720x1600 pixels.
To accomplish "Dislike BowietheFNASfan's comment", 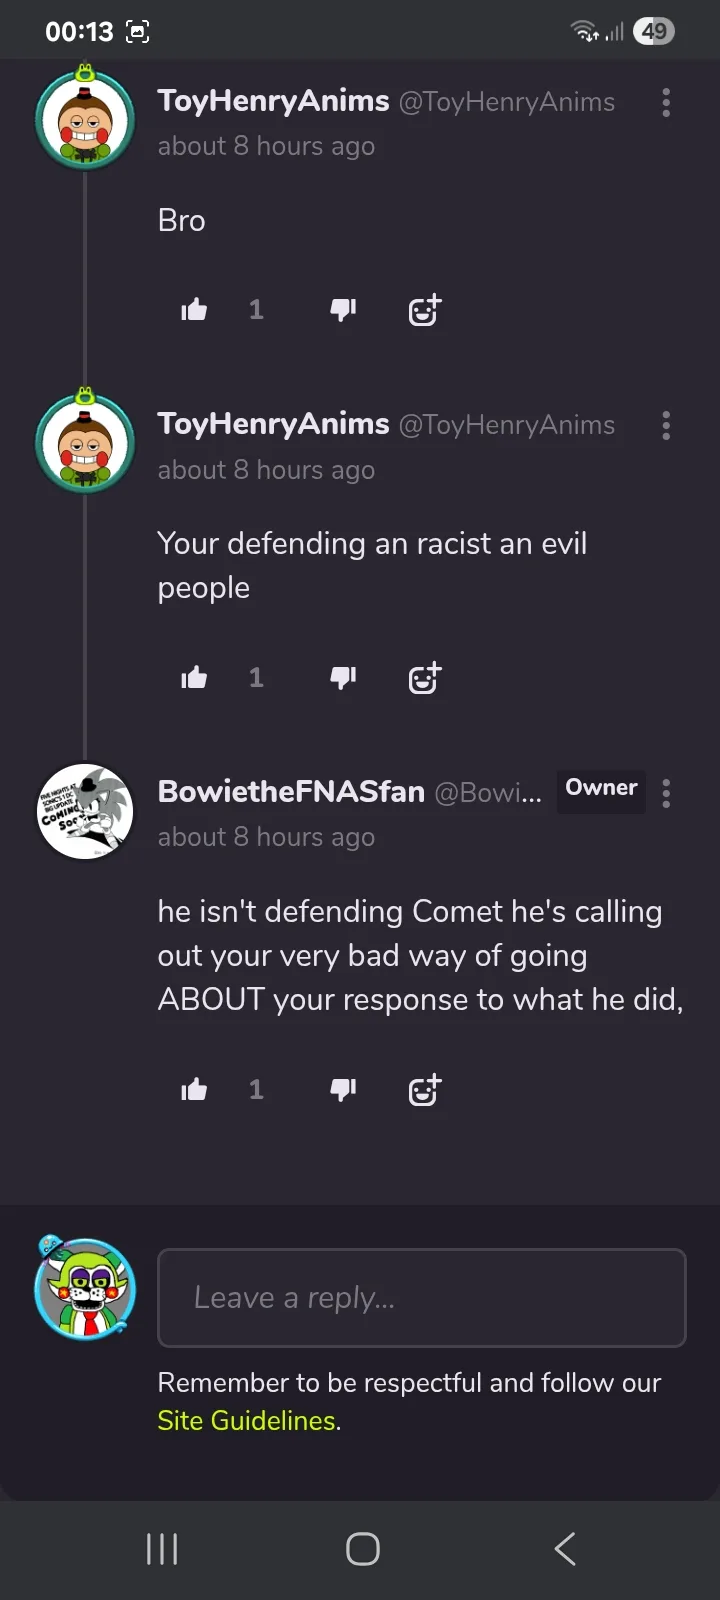I will coord(343,1089).
